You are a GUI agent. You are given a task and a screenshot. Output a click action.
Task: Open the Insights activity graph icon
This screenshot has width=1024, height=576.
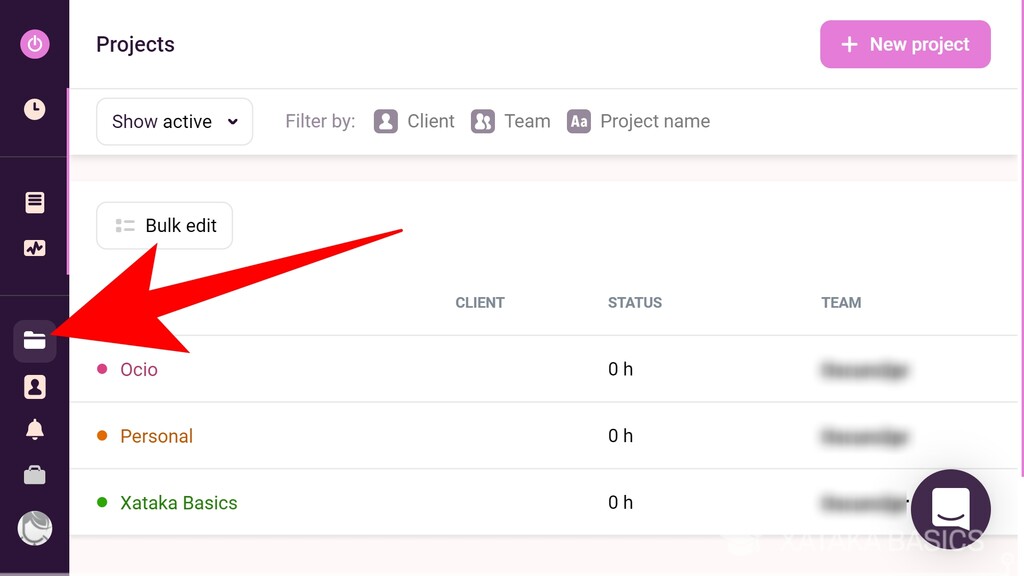(x=35, y=248)
